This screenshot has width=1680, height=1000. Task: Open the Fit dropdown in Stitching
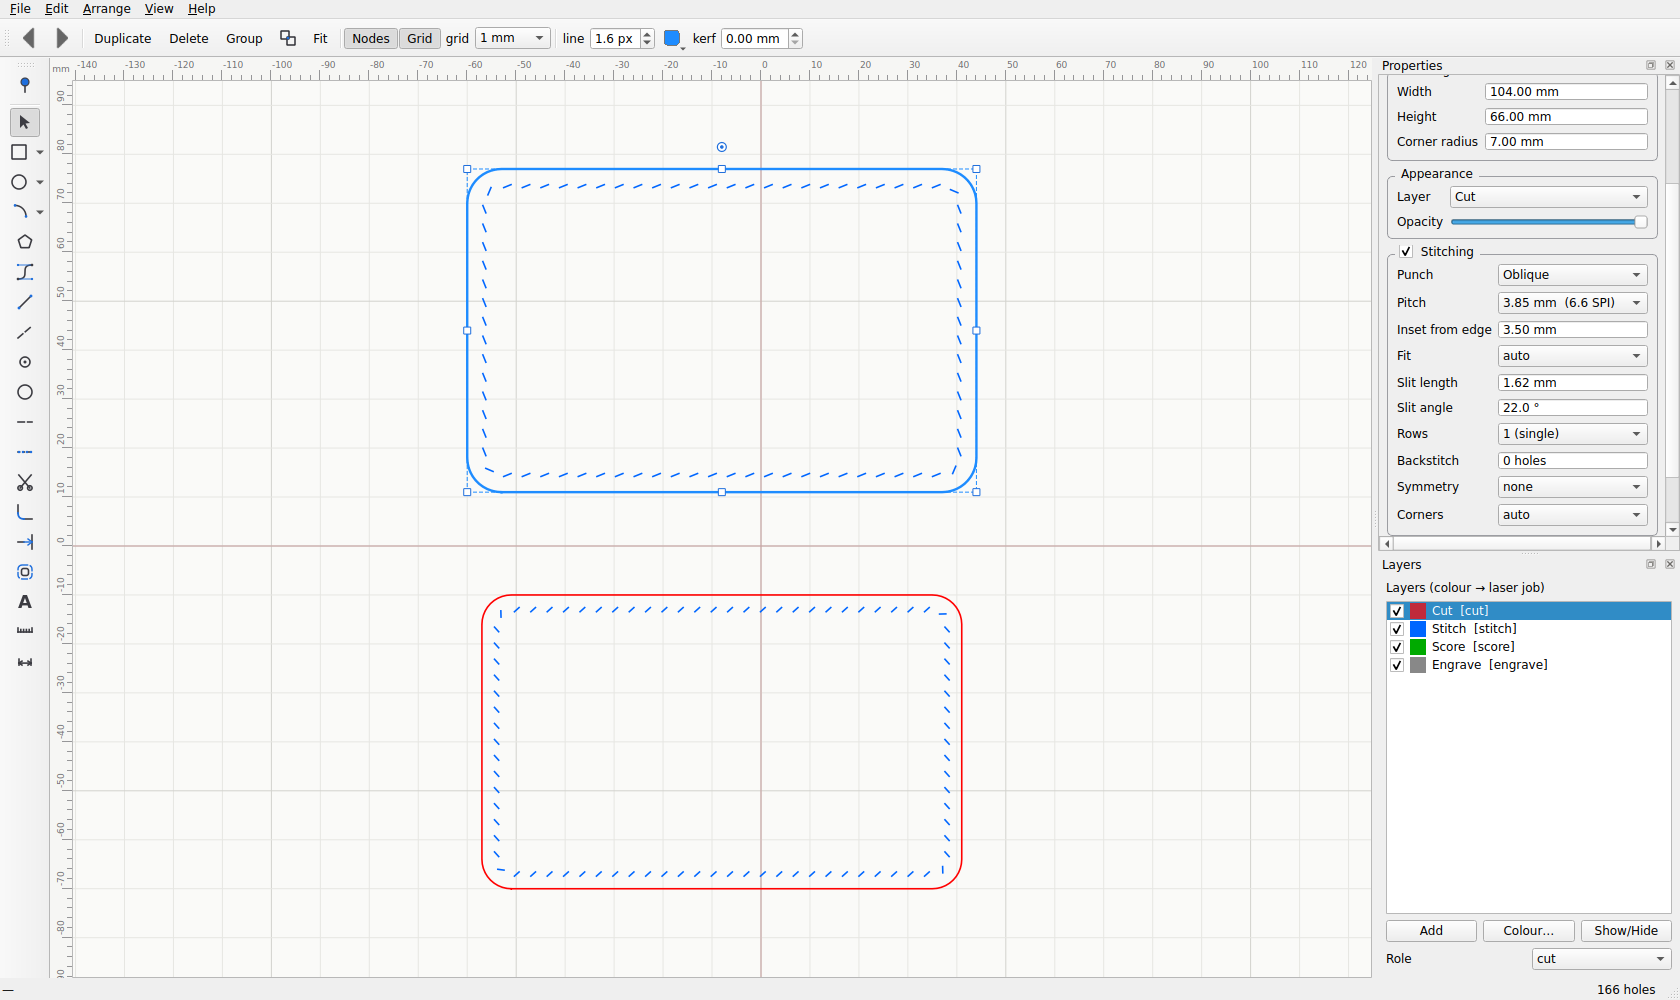tap(1572, 356)
